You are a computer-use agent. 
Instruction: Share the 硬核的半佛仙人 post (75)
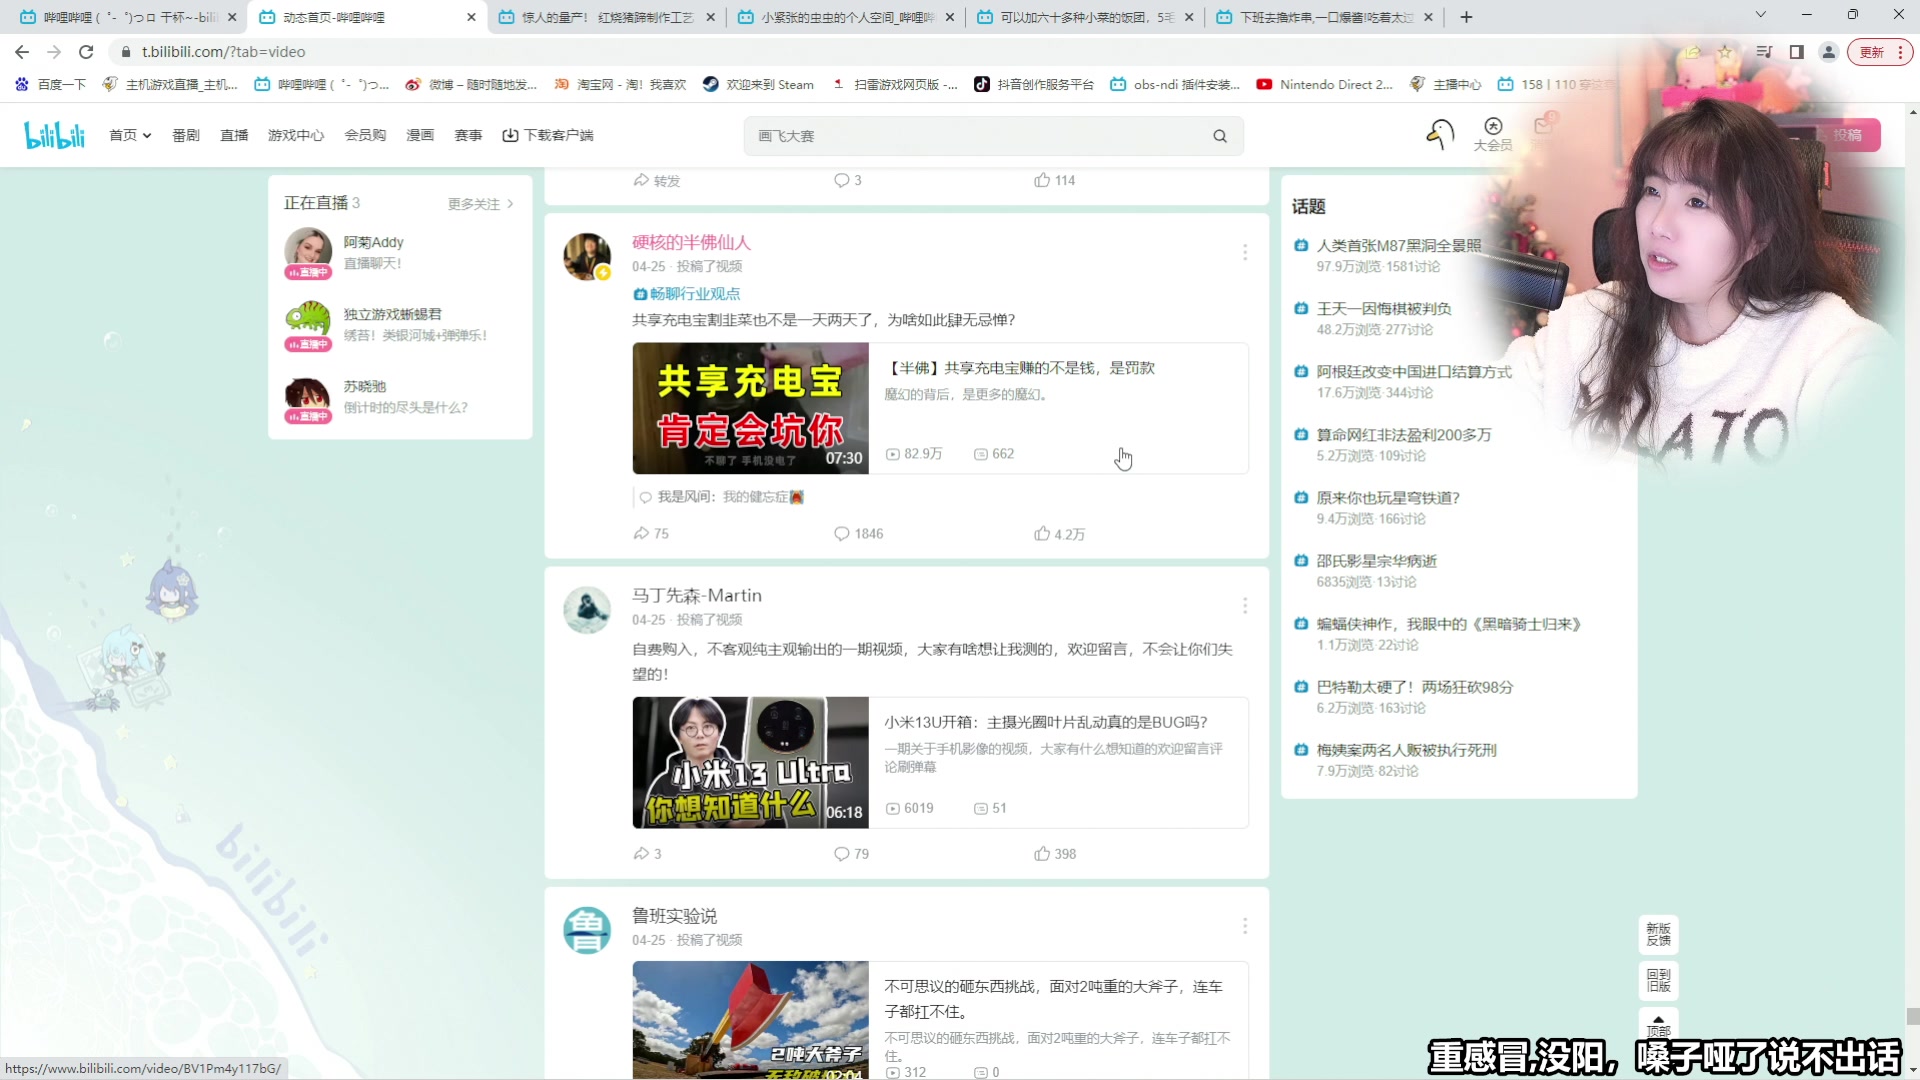[x=651, y=534]
